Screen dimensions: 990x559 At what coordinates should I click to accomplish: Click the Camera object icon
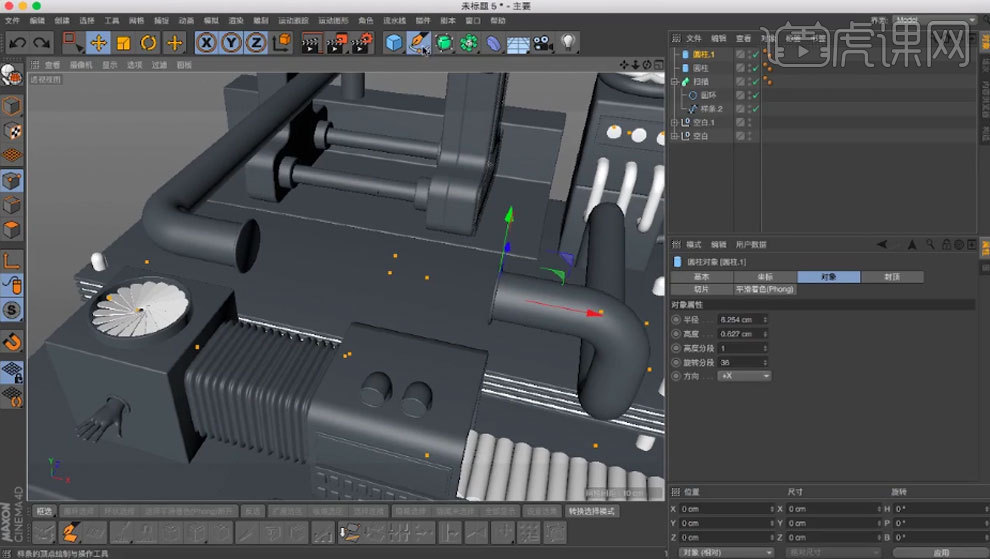pyautogui.click(x=543, y=42)
